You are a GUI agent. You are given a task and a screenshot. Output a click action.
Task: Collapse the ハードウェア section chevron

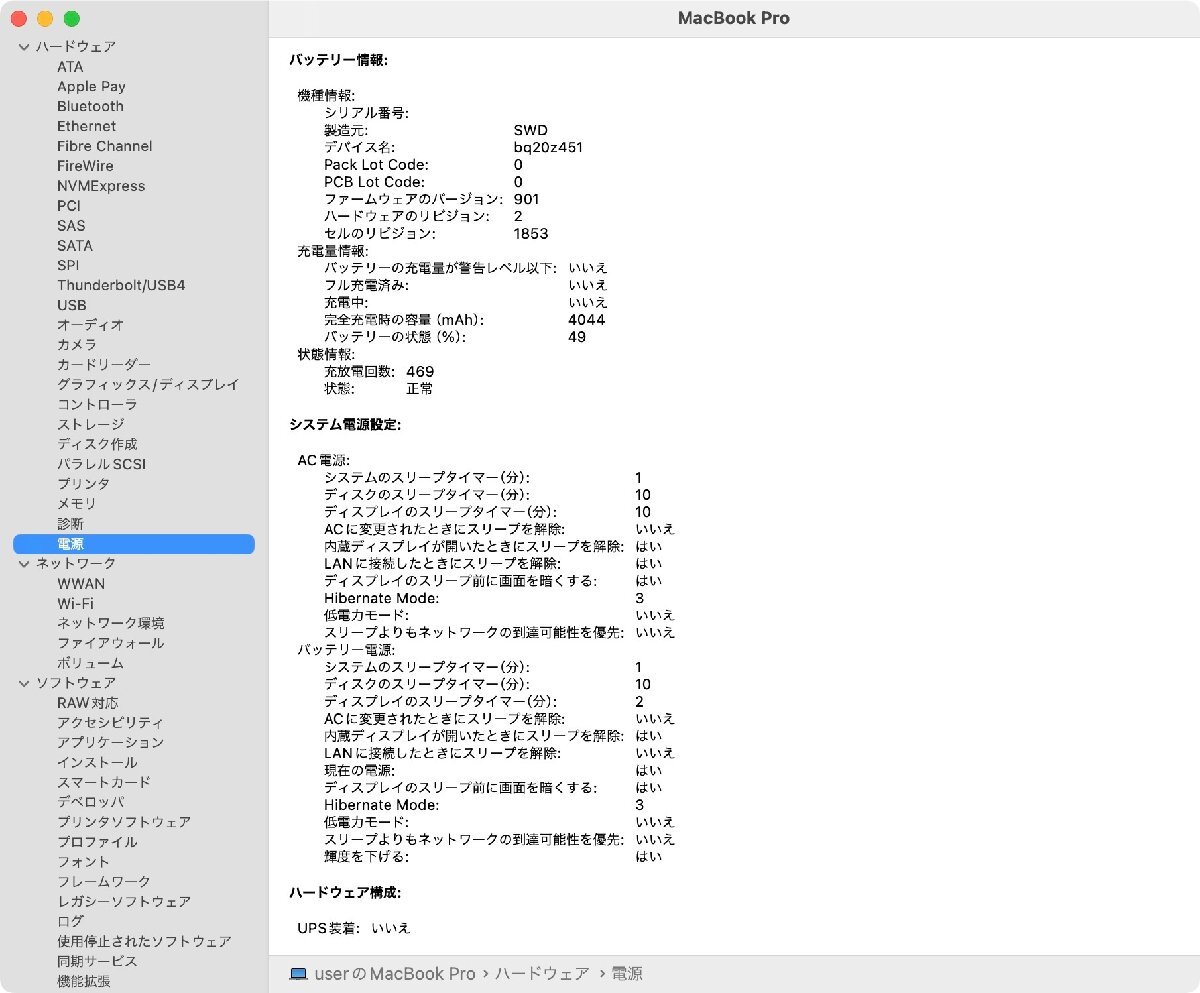point(24,47)
